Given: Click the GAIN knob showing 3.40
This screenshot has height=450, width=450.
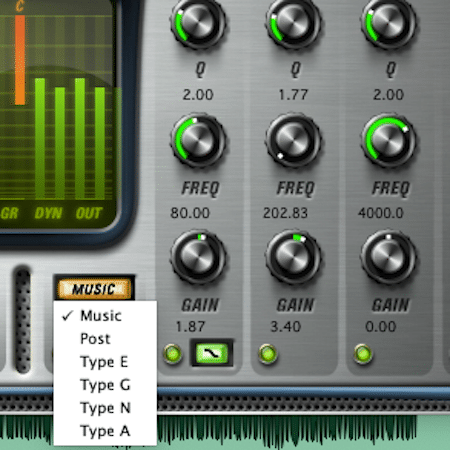Looking at the screenshot, I should pos(293,257).
